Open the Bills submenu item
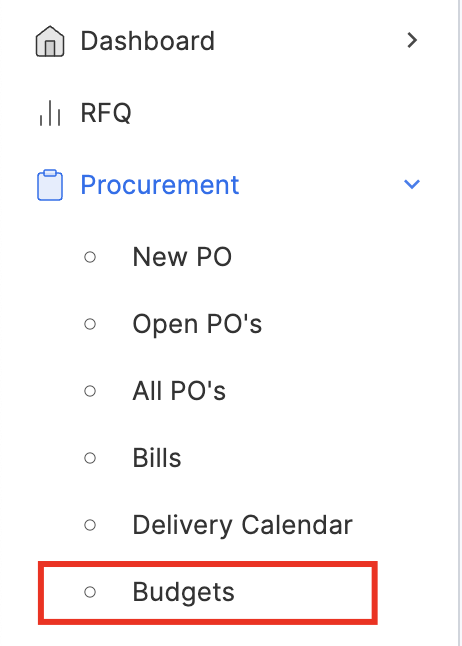The width and height of the screenshot is (462, 646). click(157, 458)
